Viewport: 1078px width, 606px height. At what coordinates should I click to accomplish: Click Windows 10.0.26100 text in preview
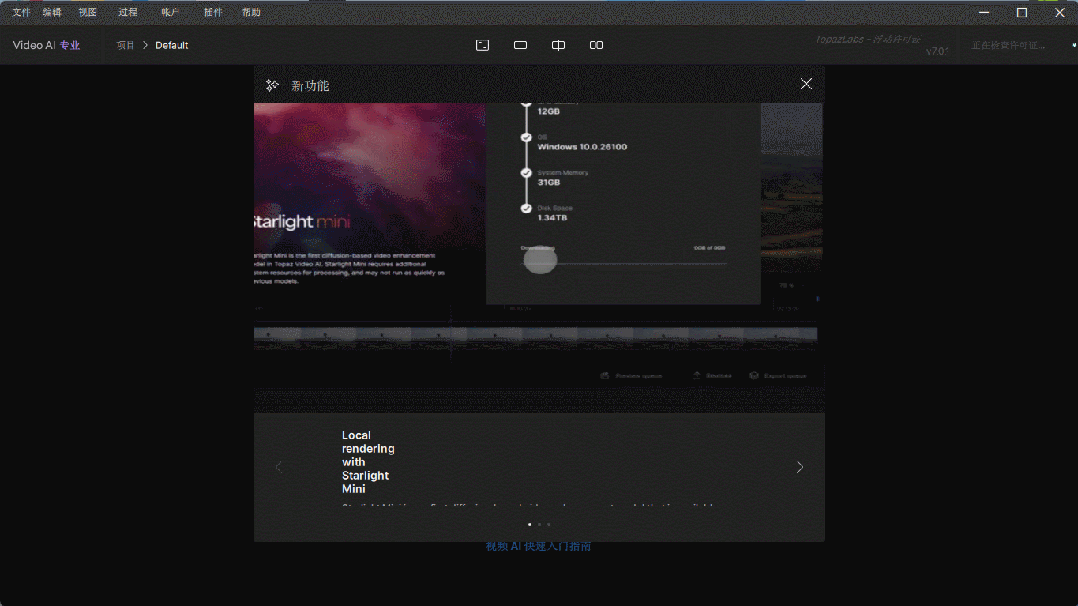coord(582,147)
